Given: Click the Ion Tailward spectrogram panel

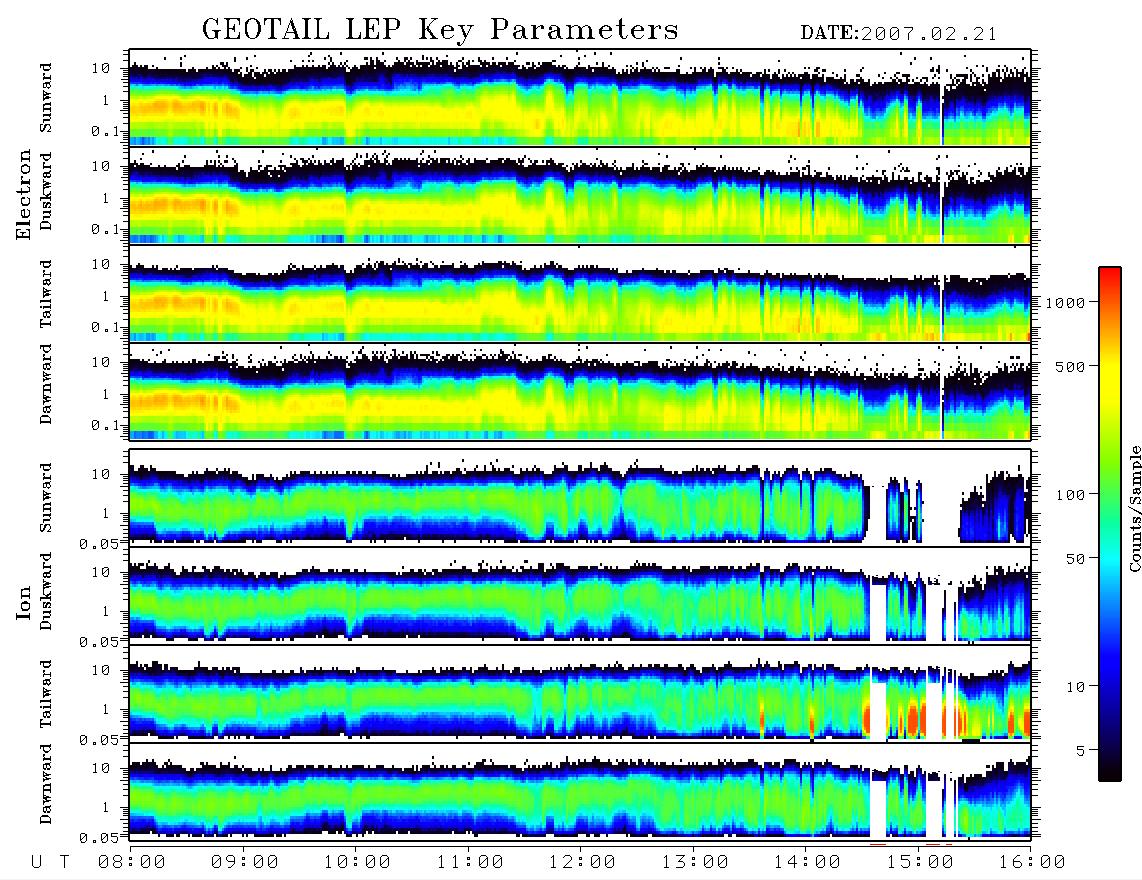Looking at the screenshot, I should point(580,694).
